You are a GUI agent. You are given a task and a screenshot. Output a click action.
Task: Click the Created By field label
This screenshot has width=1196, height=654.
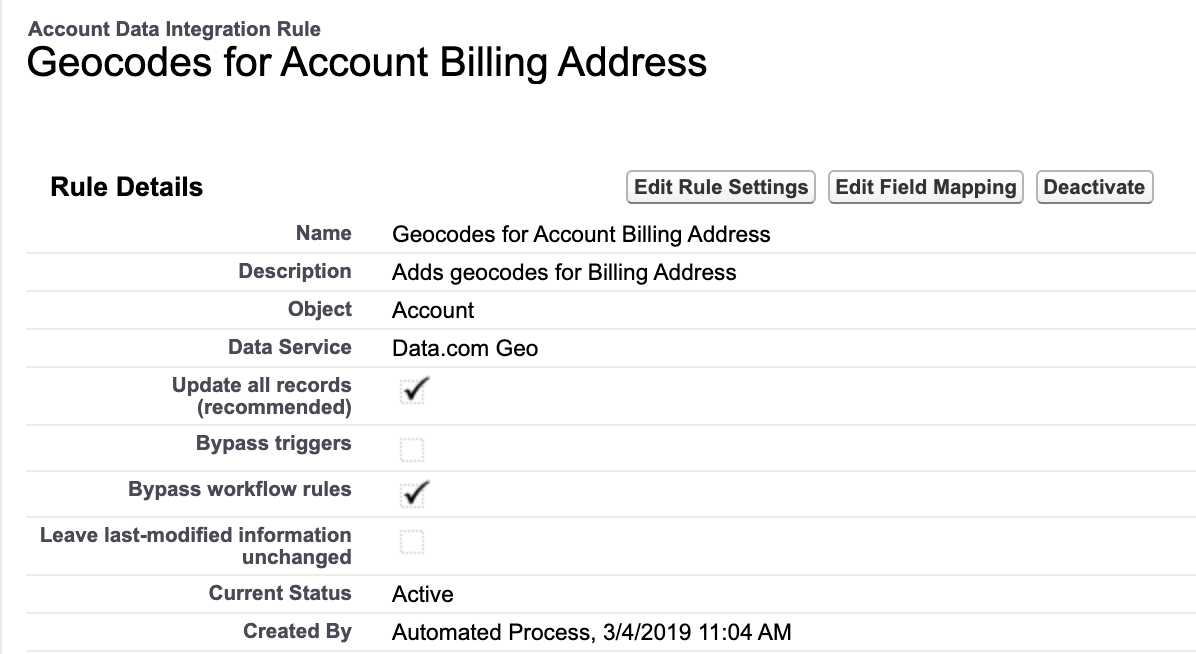pyautogui.click(x=297, y=631)
